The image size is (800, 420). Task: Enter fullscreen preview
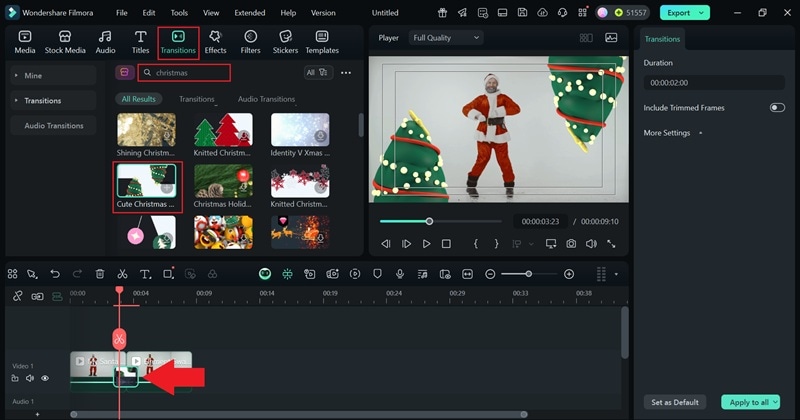coord(611,244)
